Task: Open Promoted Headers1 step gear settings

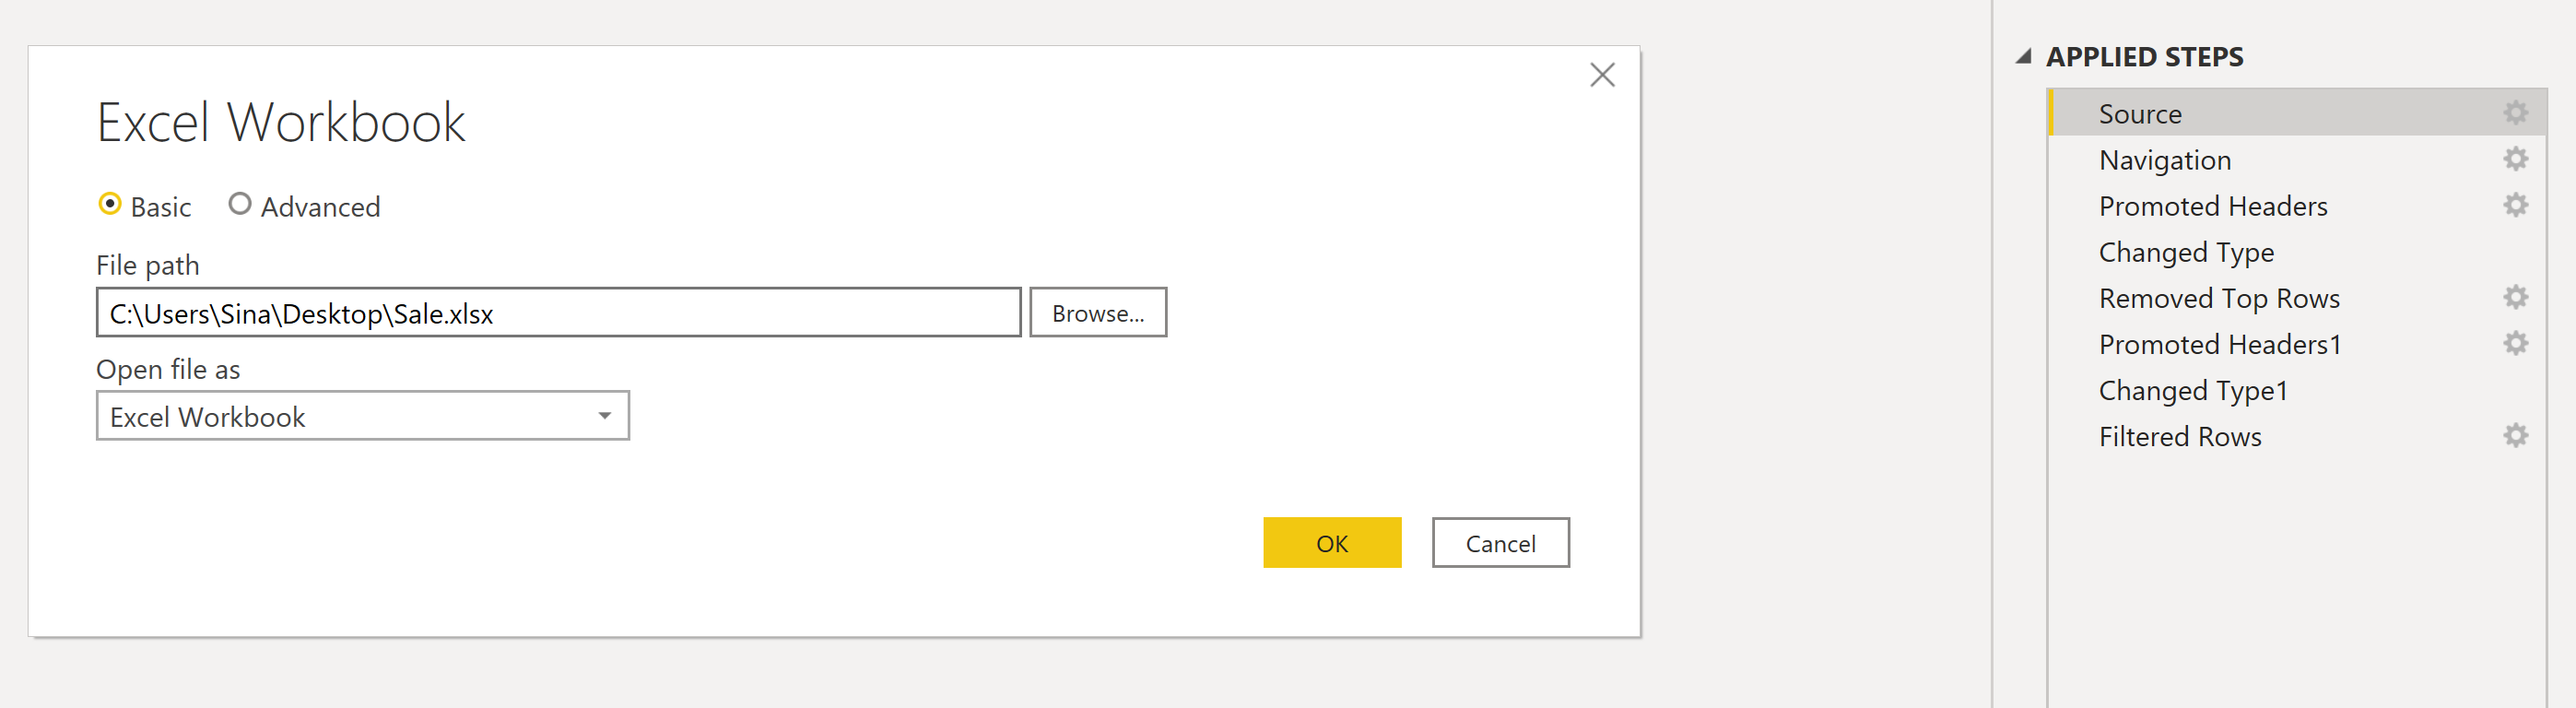Action: tap(2515, 343)
